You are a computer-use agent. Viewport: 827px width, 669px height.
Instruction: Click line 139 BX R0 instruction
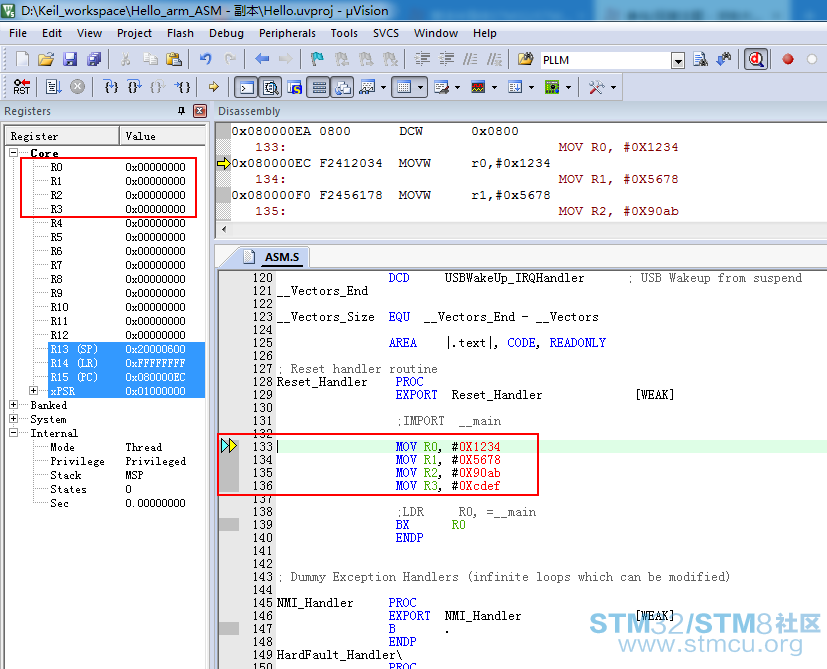(430, 524)
